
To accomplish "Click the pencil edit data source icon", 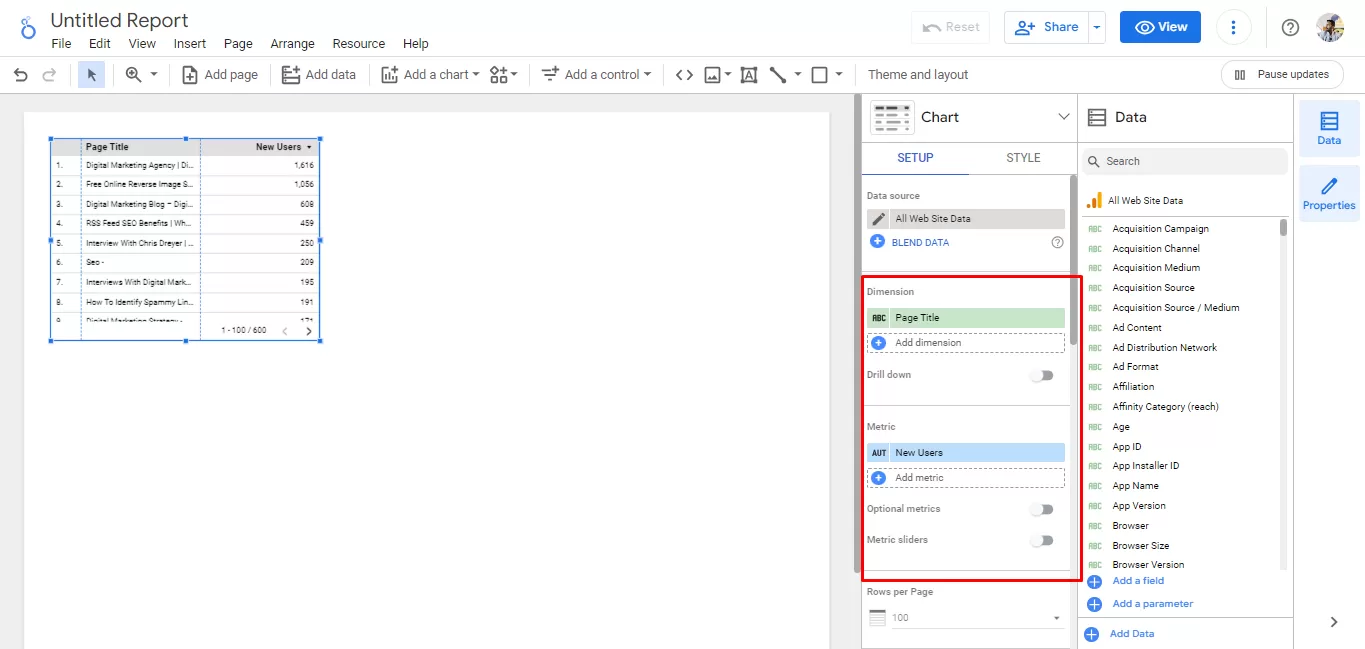I will [878, 219].
